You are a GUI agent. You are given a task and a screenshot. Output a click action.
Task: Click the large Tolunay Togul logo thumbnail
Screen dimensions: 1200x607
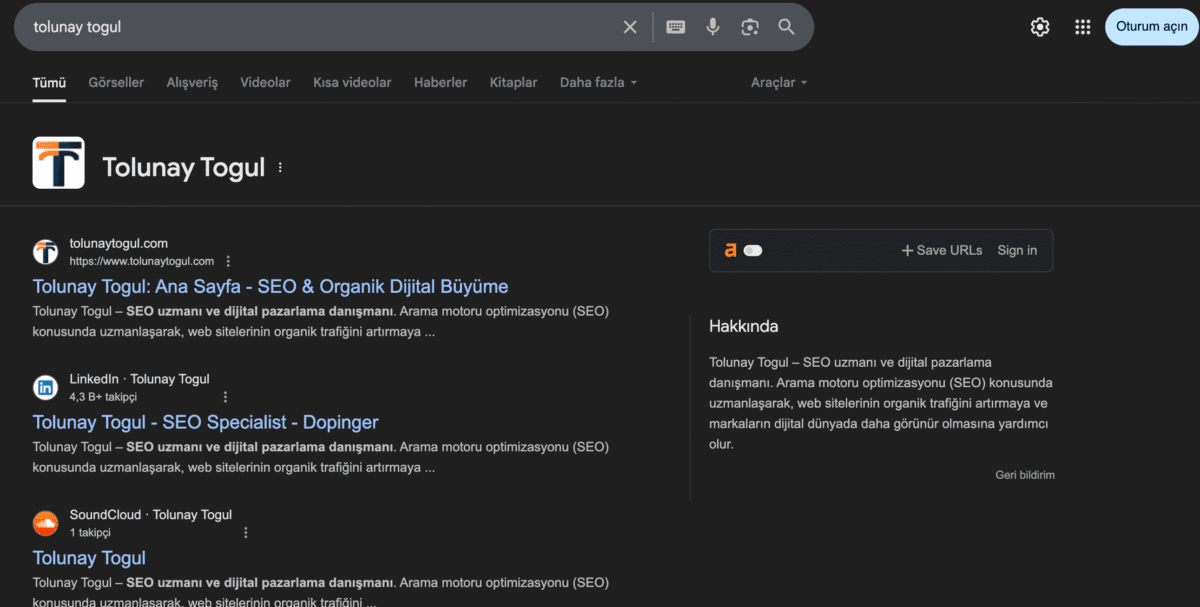coord(58,162)
